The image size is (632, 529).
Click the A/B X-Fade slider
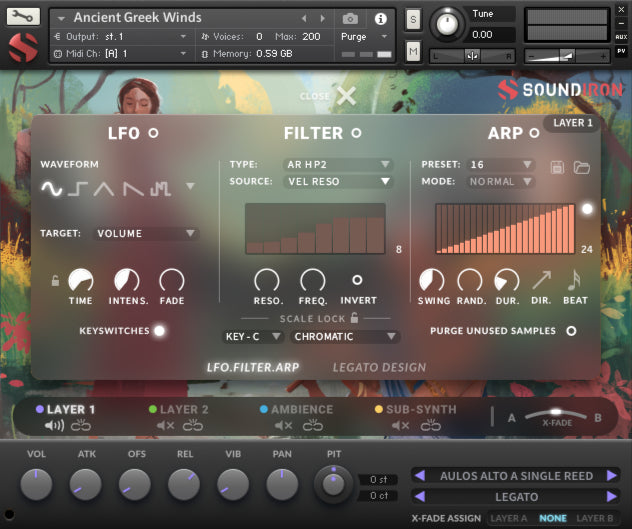556,413
